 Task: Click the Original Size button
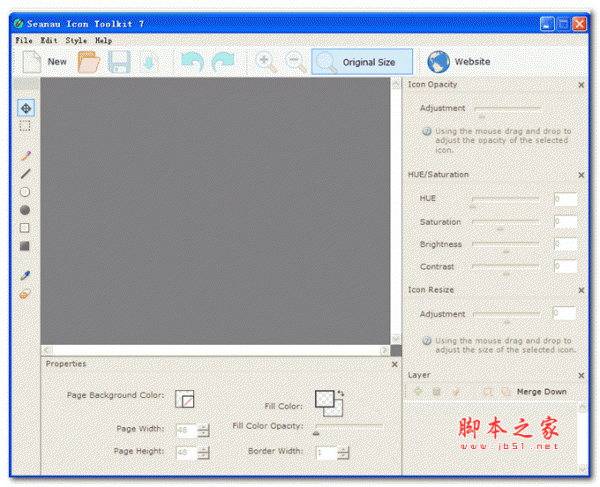point(362,62)
